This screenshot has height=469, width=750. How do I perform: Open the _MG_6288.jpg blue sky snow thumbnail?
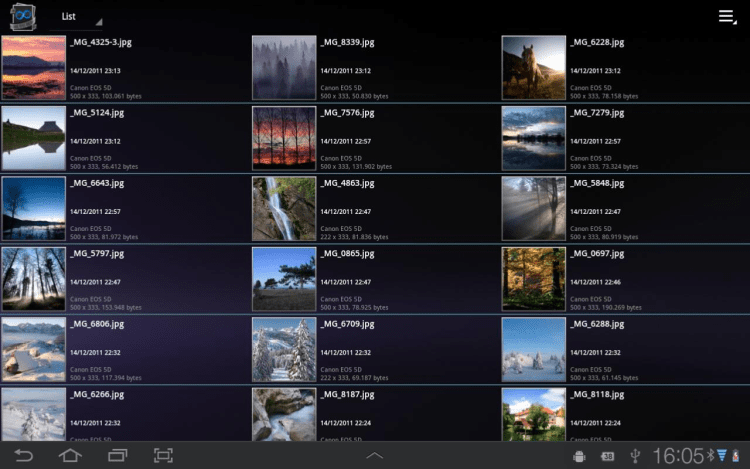pyautogui.click(x=534, y=349)
